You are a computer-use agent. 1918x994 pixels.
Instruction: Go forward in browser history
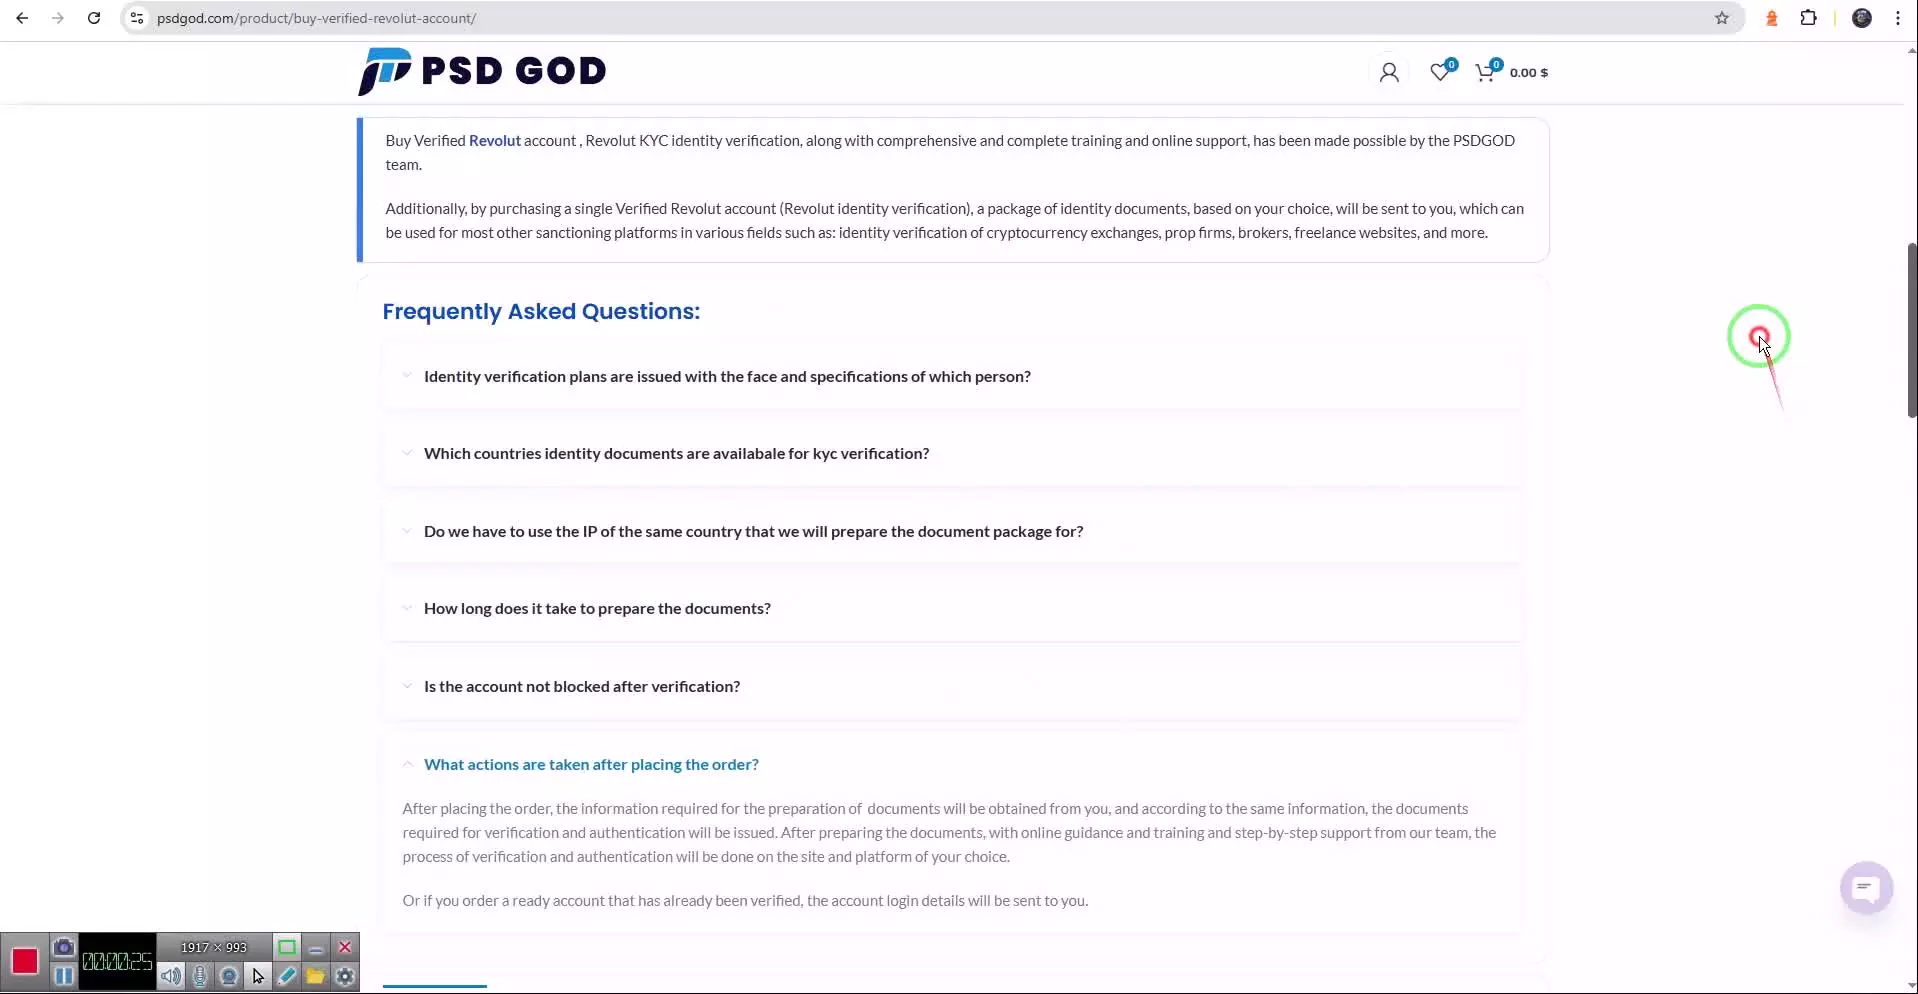coord(58,18)
